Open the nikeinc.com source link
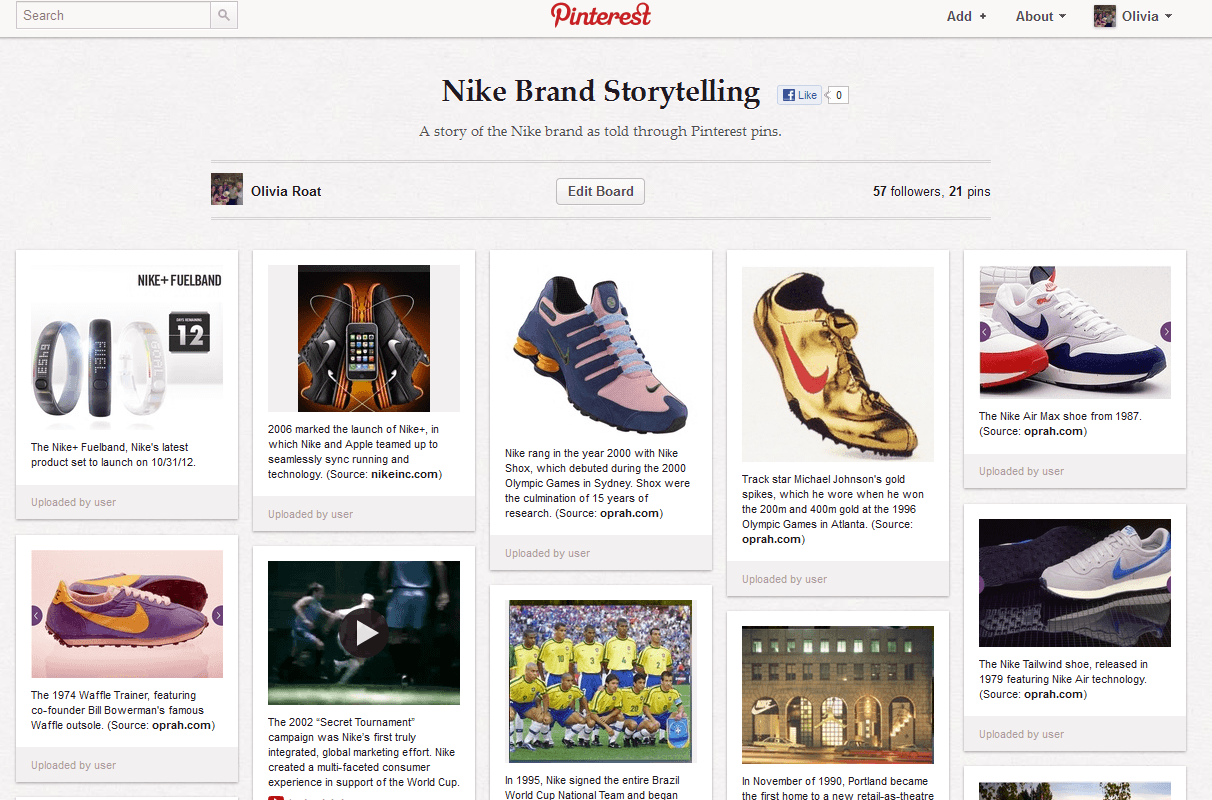Image resolution: width=1212 pixels, height=800 pixels. pyautogui.click(x=406, y=475)
